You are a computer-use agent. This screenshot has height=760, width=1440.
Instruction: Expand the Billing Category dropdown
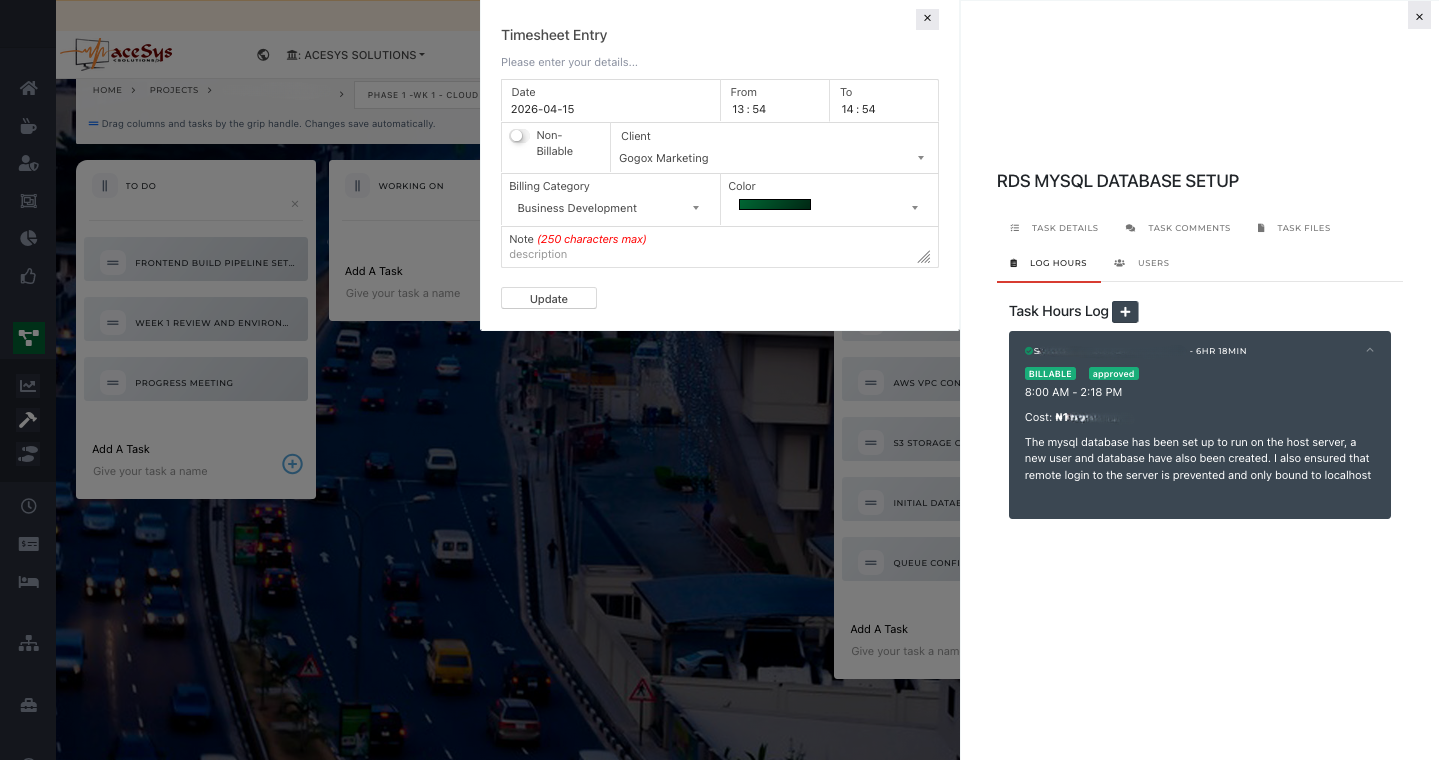pos(608,208)
